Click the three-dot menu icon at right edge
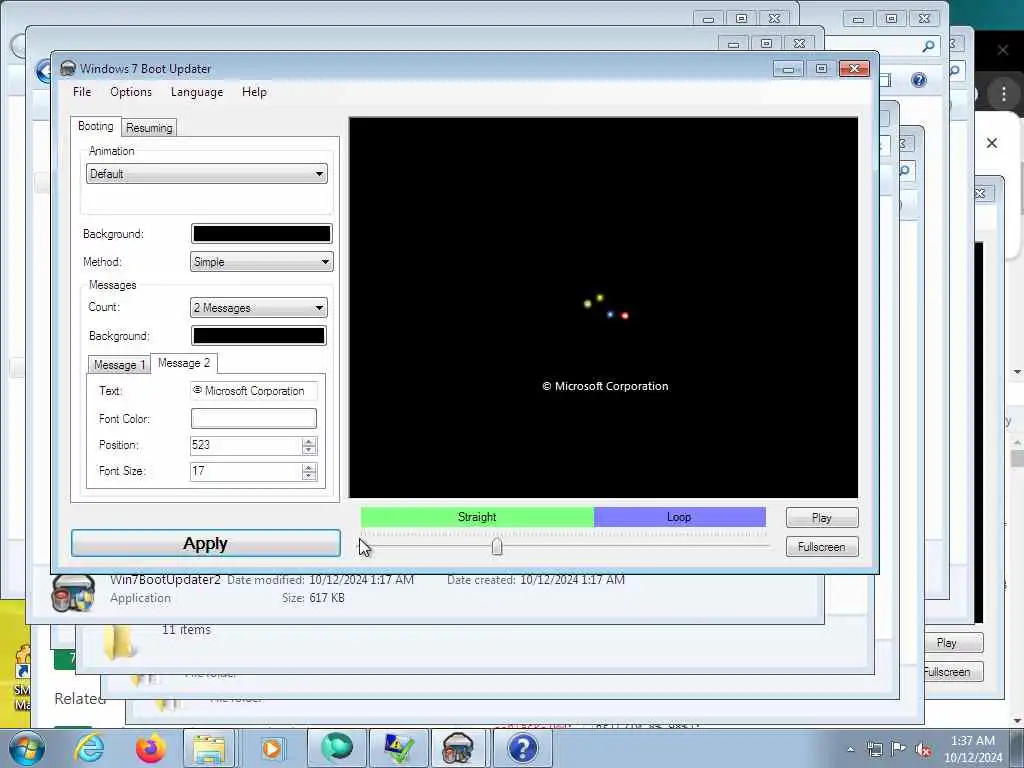 tap(1004, 93)
